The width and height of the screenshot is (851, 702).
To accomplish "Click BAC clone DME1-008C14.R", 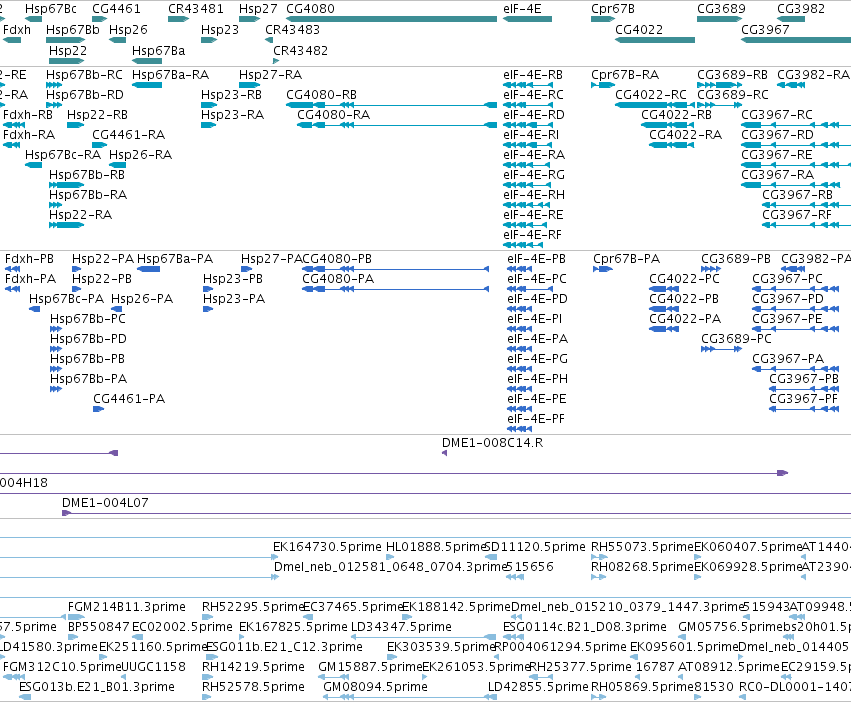I will coord(492,442).
